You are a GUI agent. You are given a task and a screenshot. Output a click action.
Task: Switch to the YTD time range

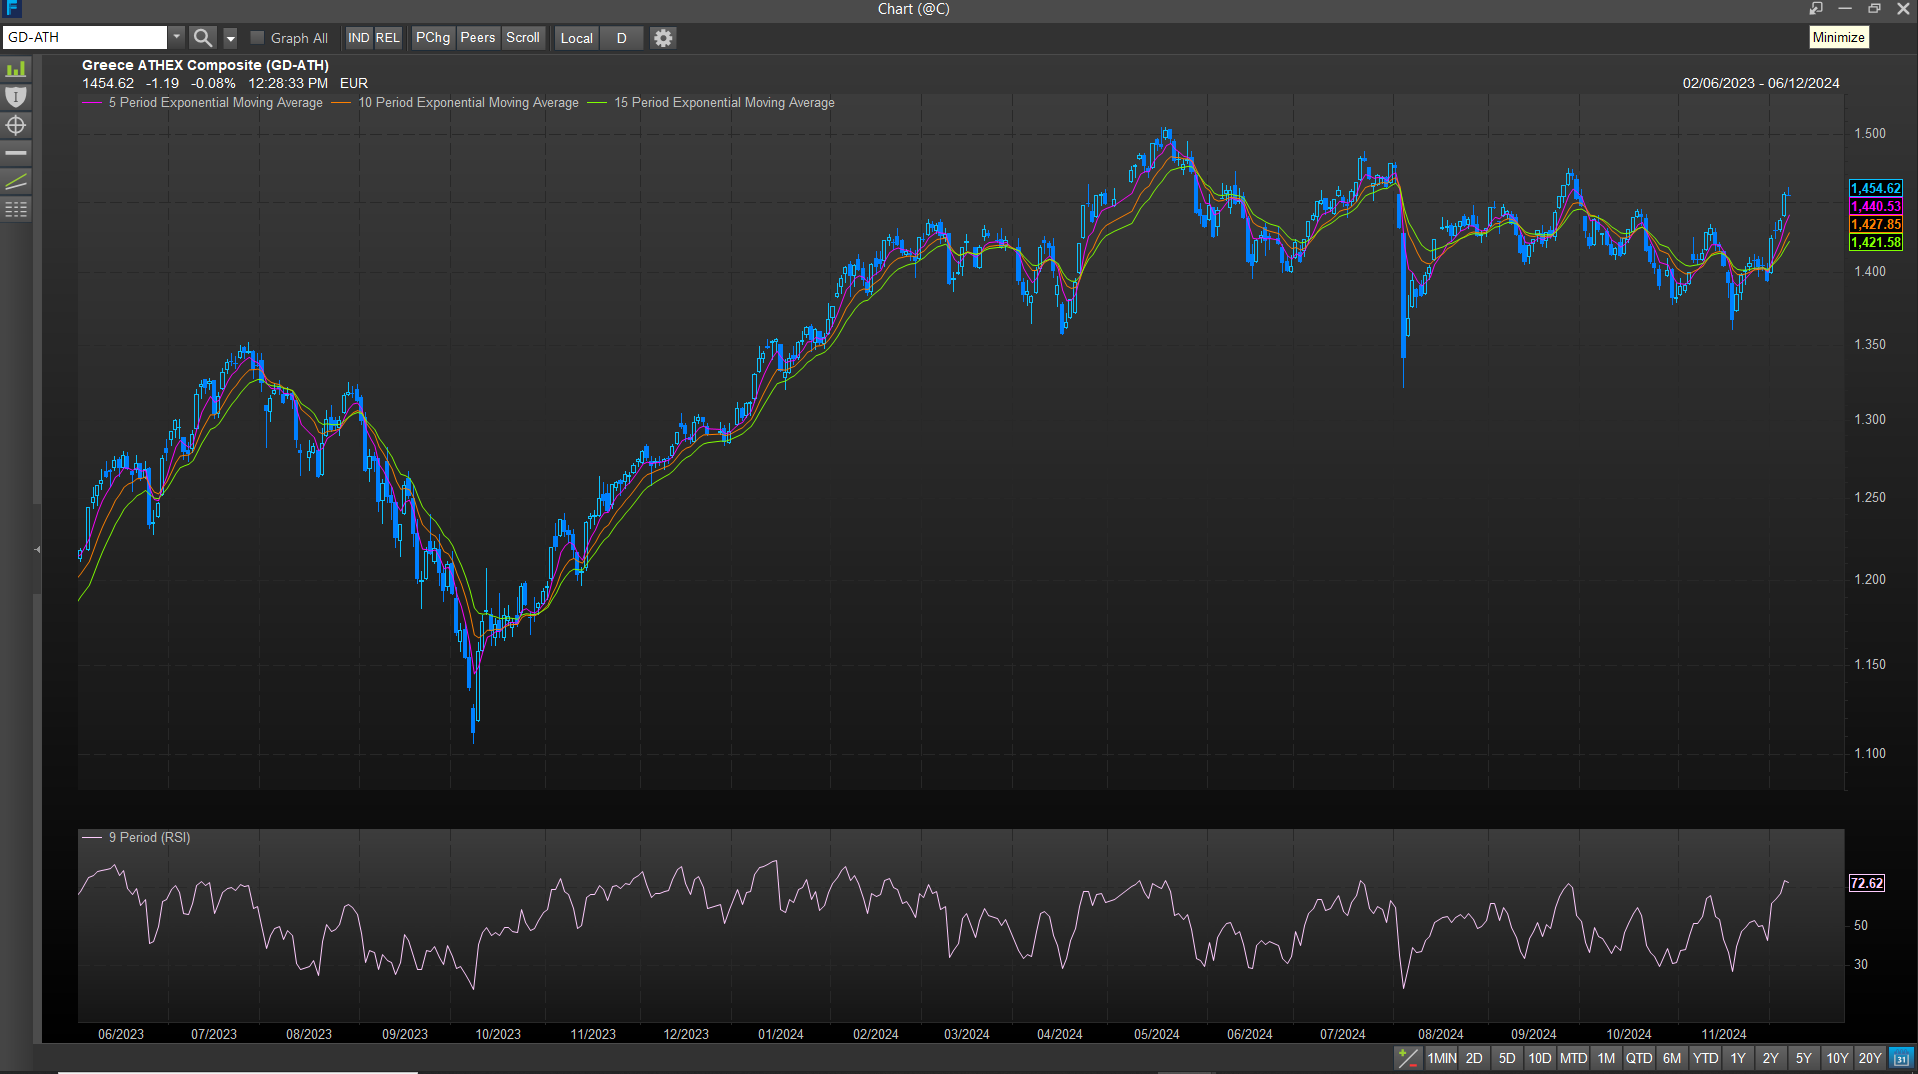pos(1705,1058)
